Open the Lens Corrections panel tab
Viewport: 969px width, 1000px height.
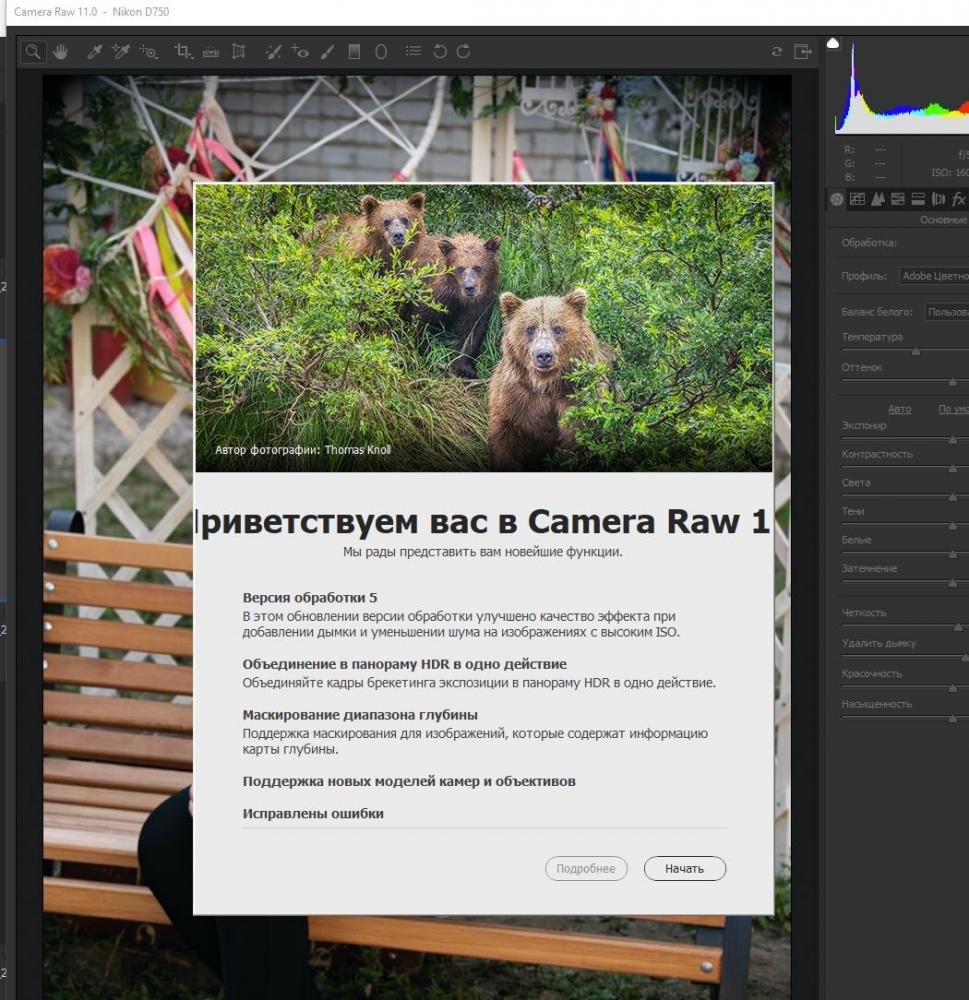[x=938, y=200]
